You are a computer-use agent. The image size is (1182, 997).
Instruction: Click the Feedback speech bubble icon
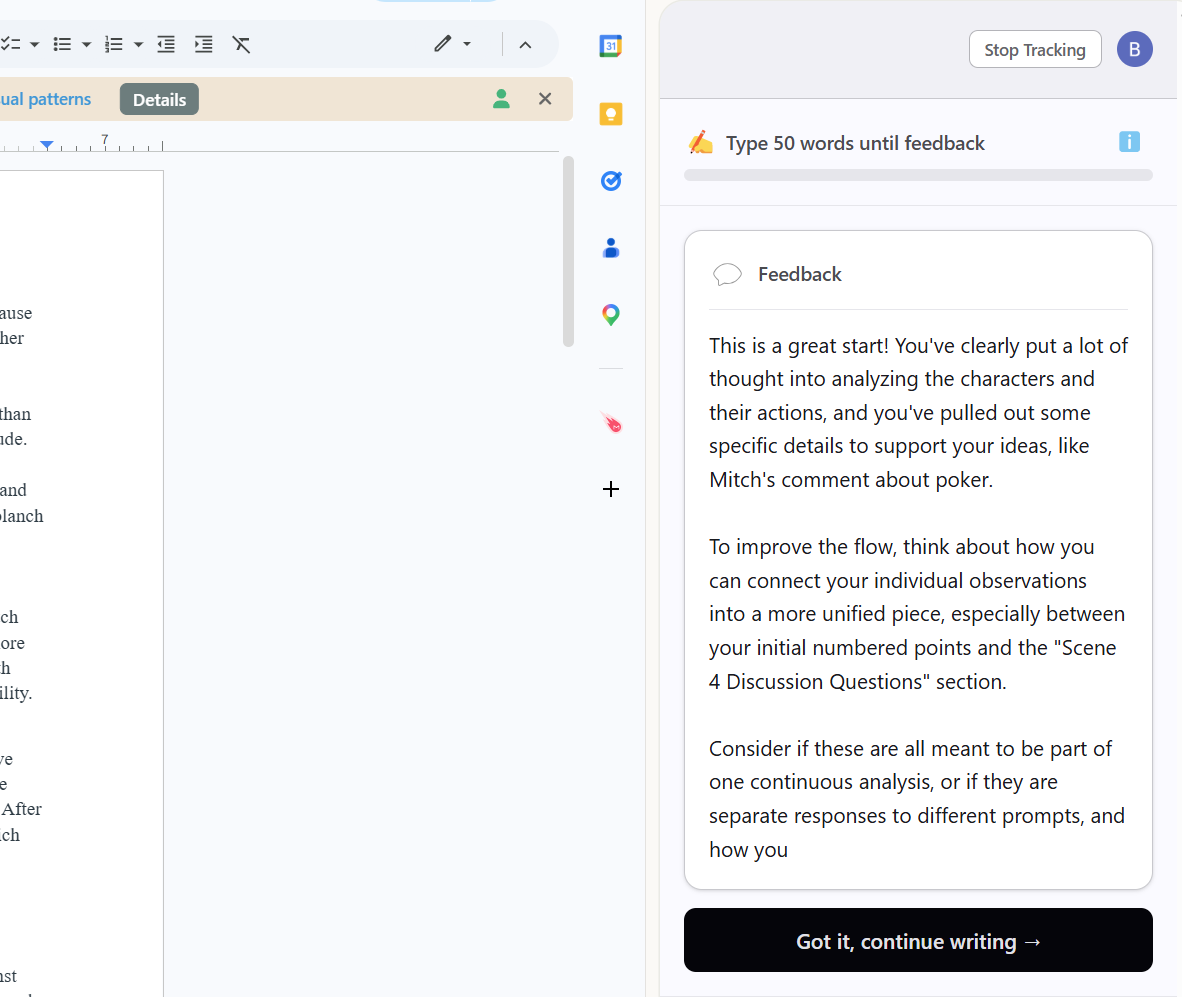pos(727,274)
